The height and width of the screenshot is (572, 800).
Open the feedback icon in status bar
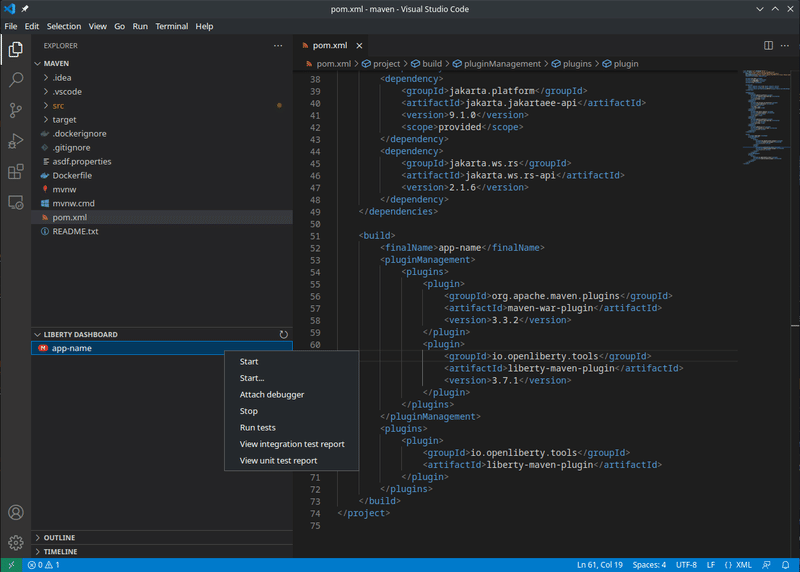tap(766, 565)
